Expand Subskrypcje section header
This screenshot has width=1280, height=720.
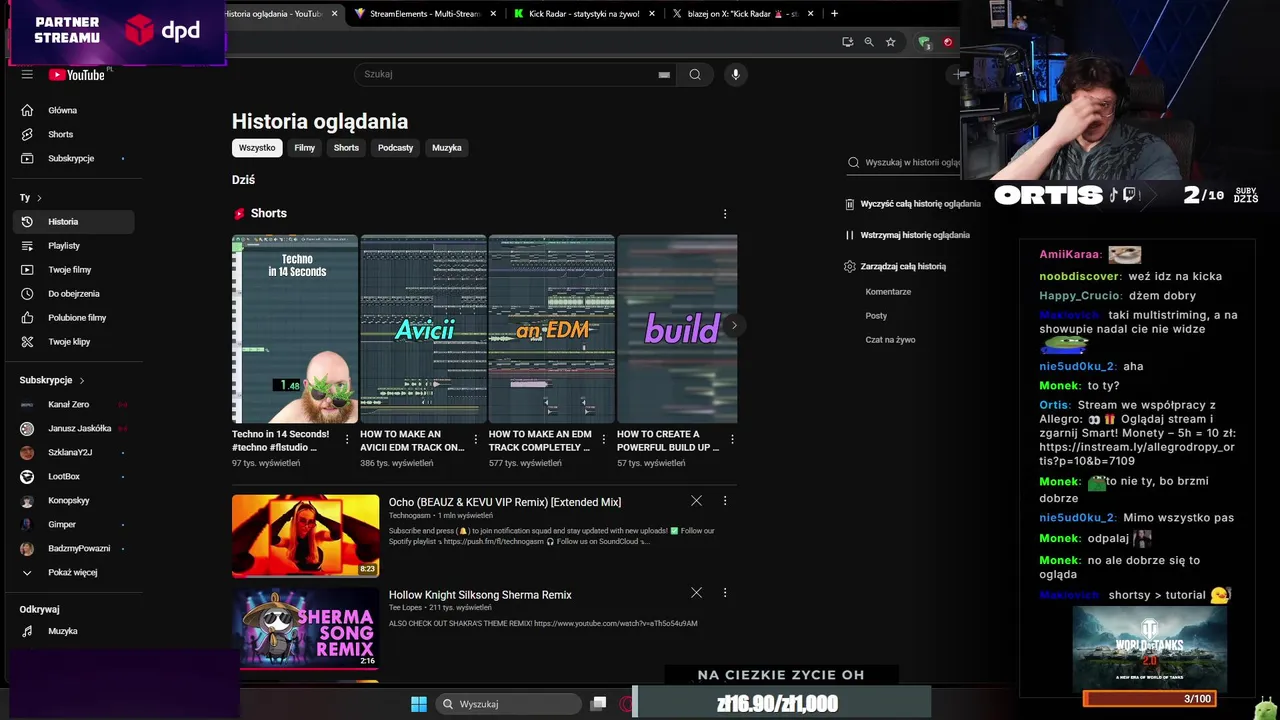[x=52, y=380]
